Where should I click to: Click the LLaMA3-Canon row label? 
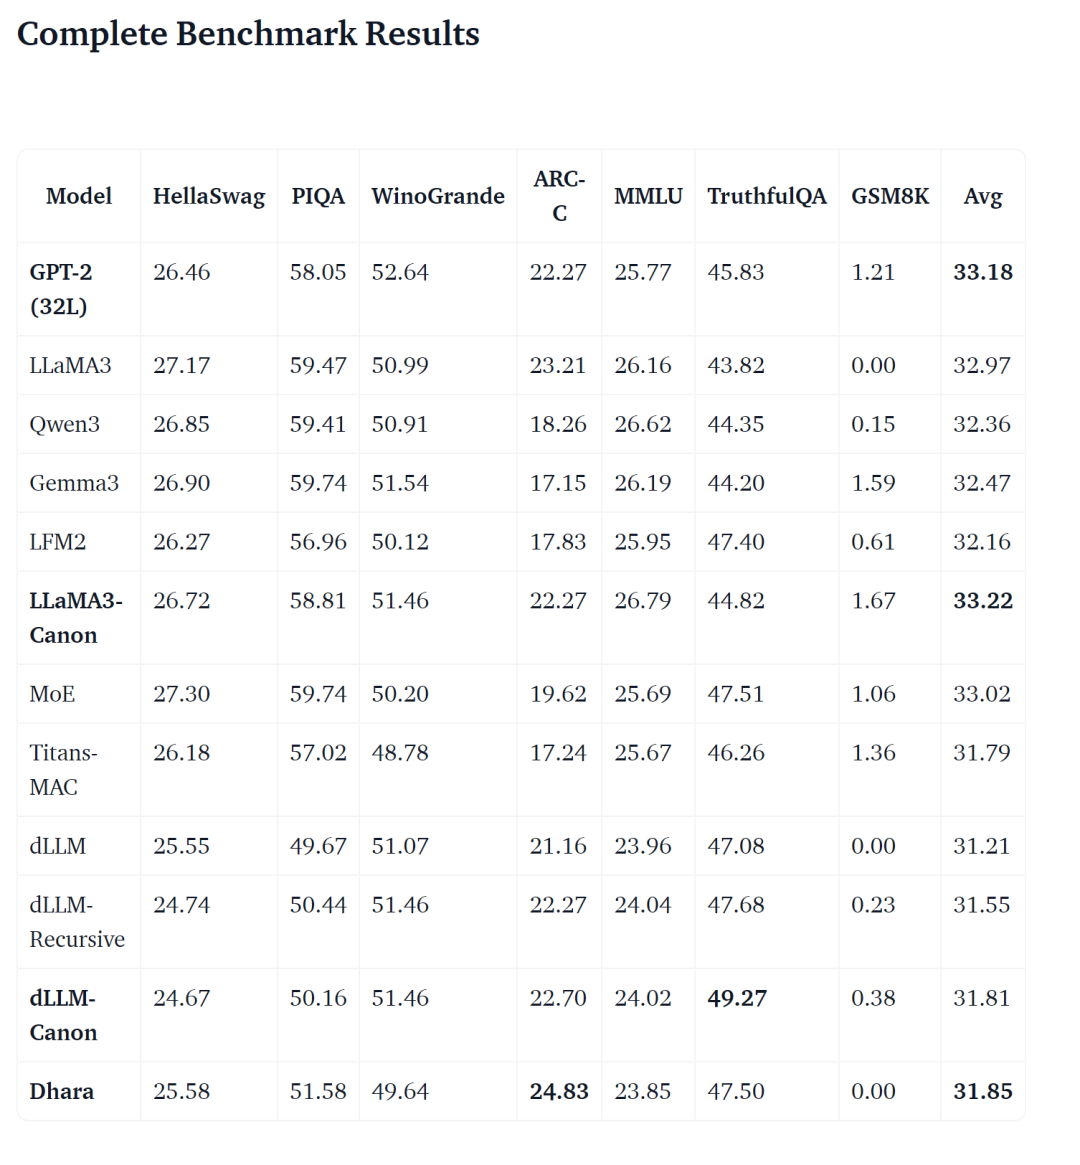click(x=76, y=618)
